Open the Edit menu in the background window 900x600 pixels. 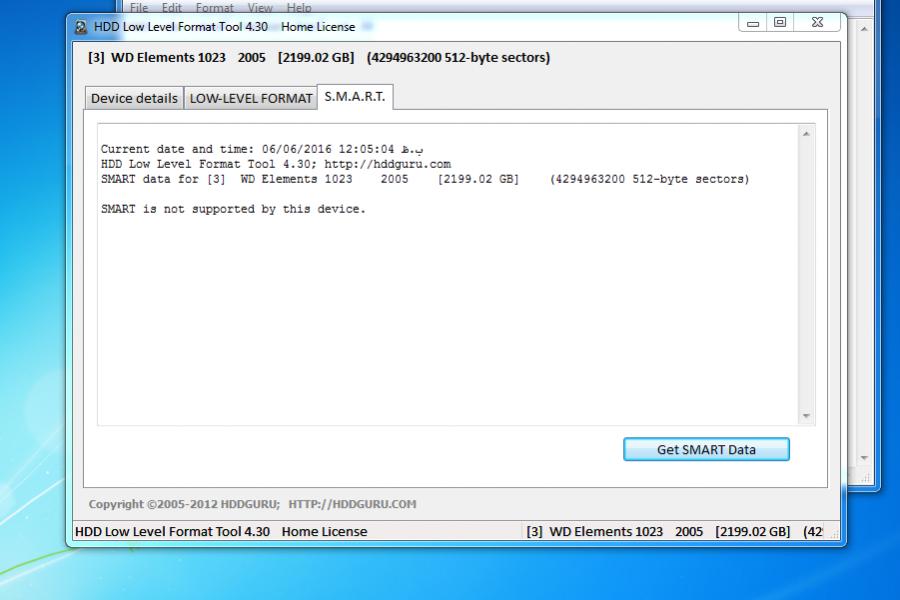coord(172,7)
